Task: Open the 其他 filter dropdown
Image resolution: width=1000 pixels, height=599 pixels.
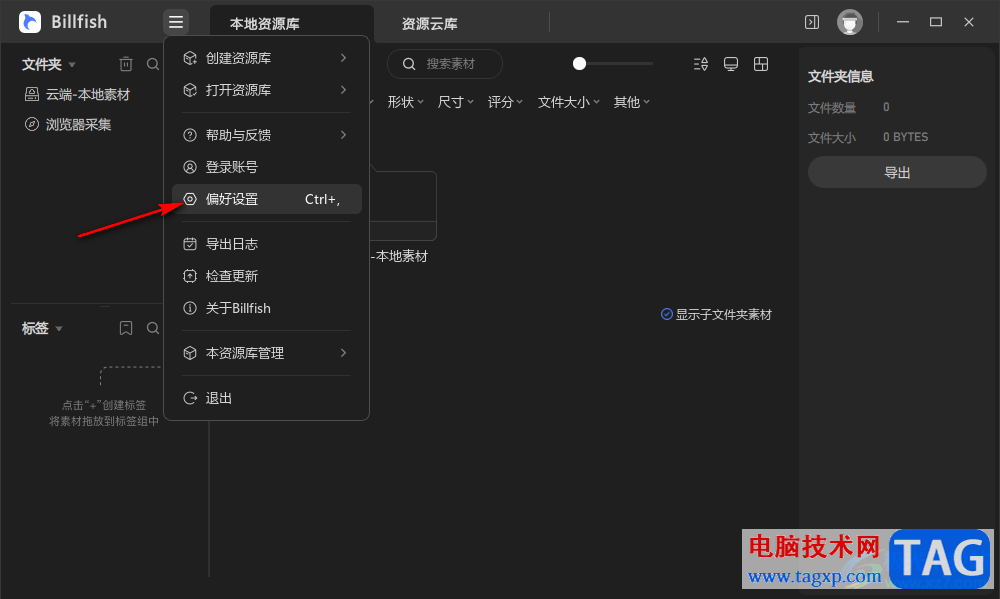Action: click(631, 102)
